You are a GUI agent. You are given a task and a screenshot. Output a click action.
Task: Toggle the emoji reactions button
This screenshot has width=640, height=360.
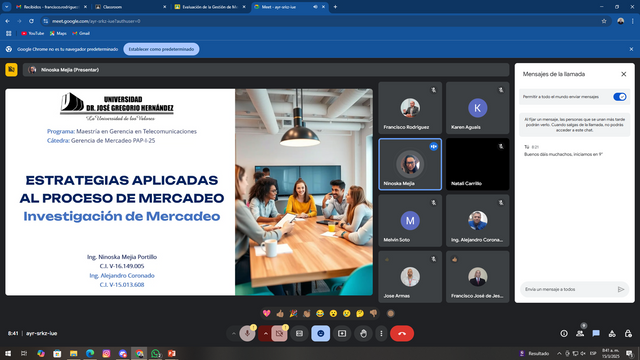pyautogui.click(x=321, y=333)
